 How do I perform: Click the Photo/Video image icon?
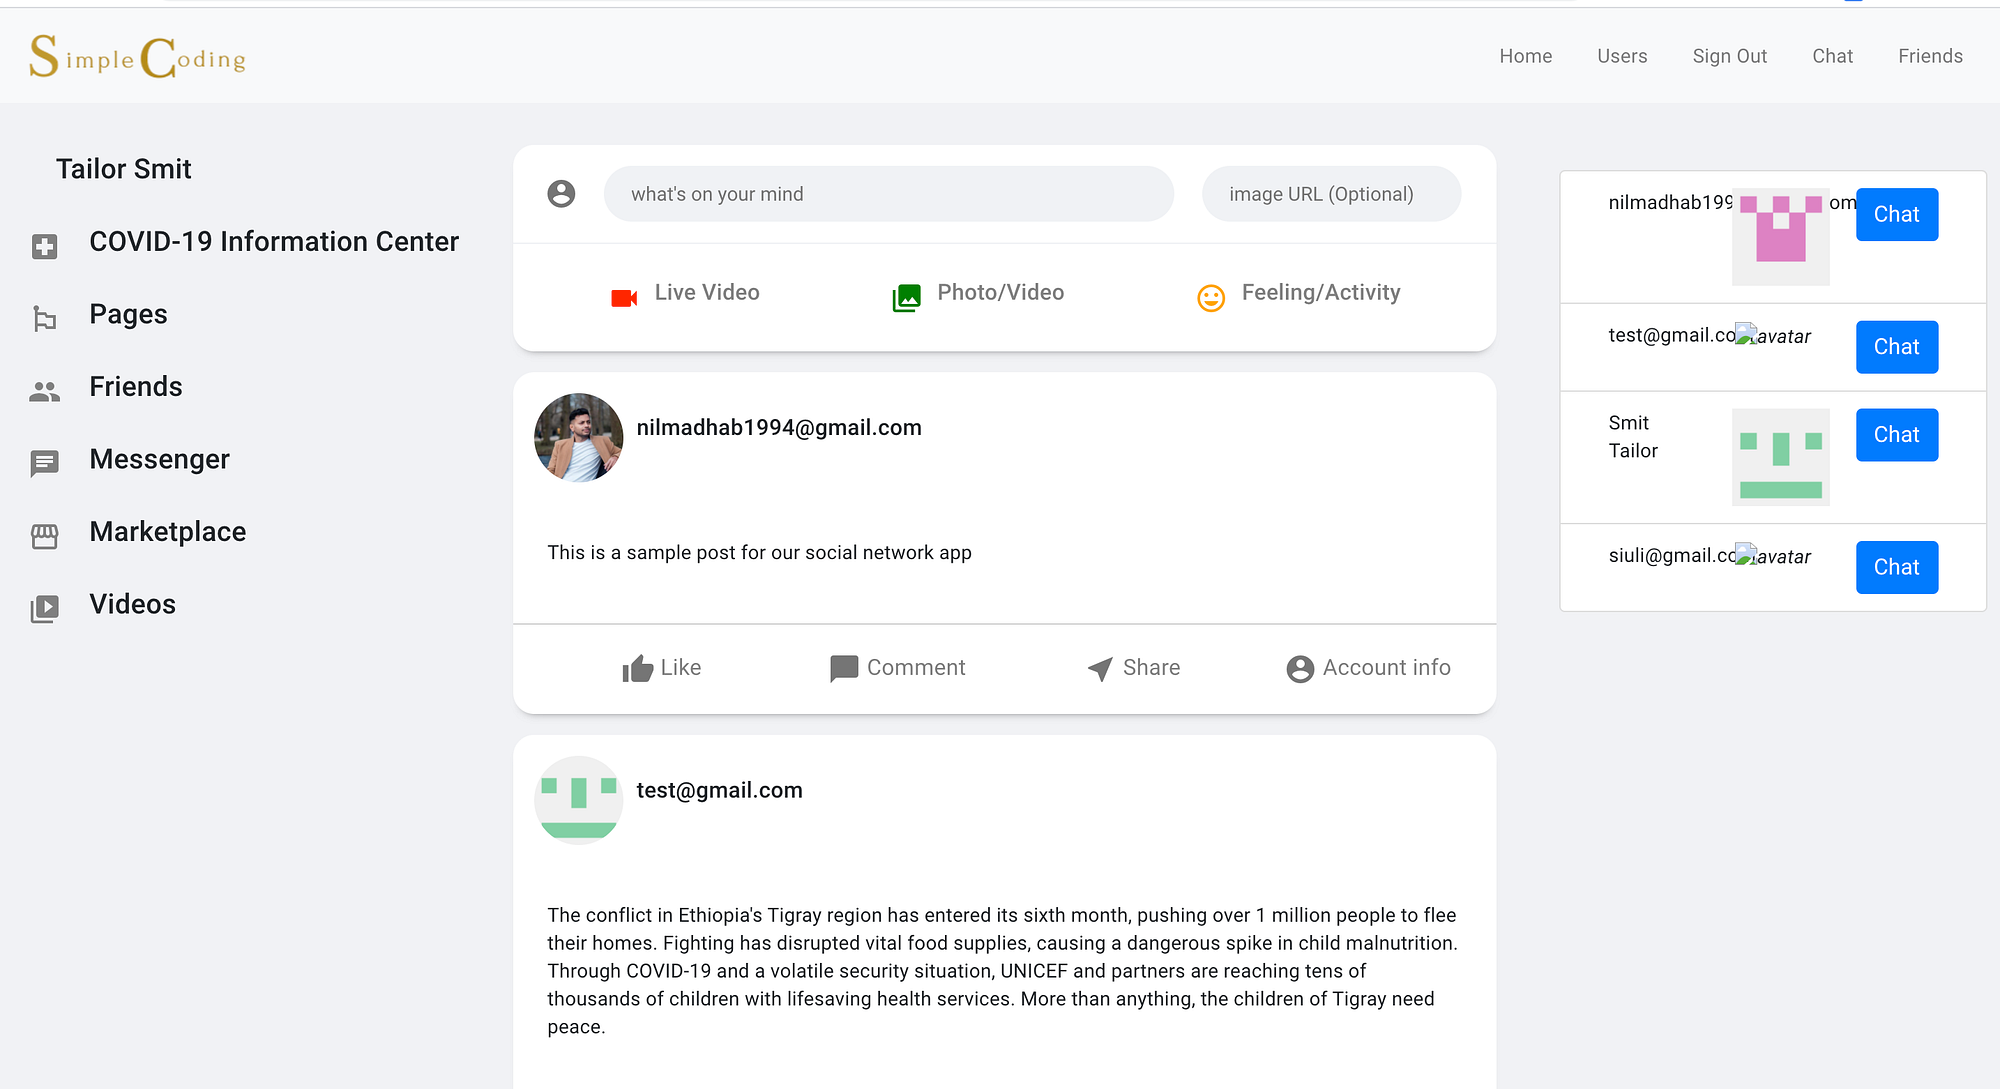point(906,298)
